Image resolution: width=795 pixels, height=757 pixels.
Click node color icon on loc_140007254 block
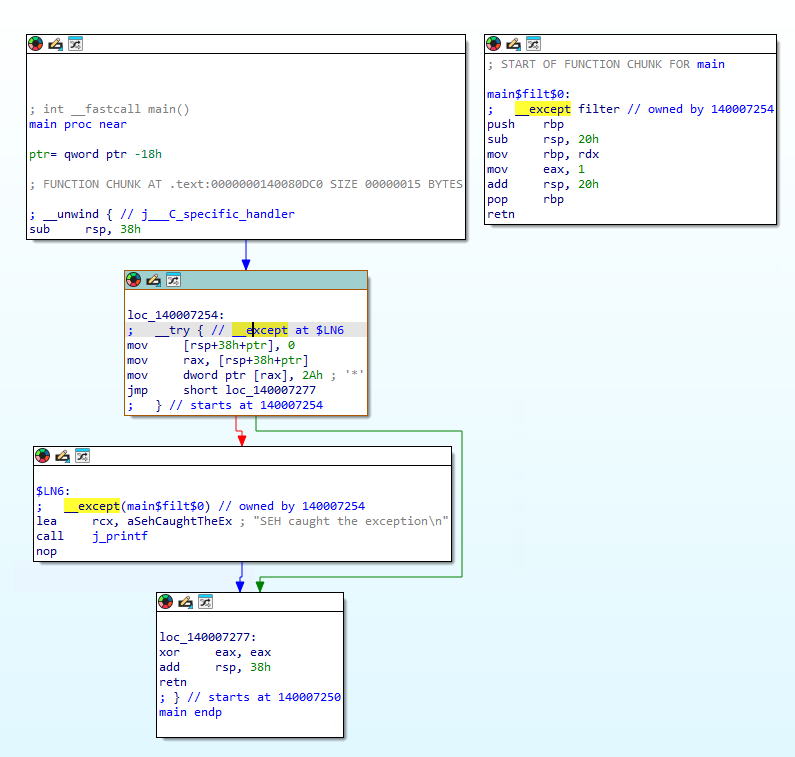(133, 280)
